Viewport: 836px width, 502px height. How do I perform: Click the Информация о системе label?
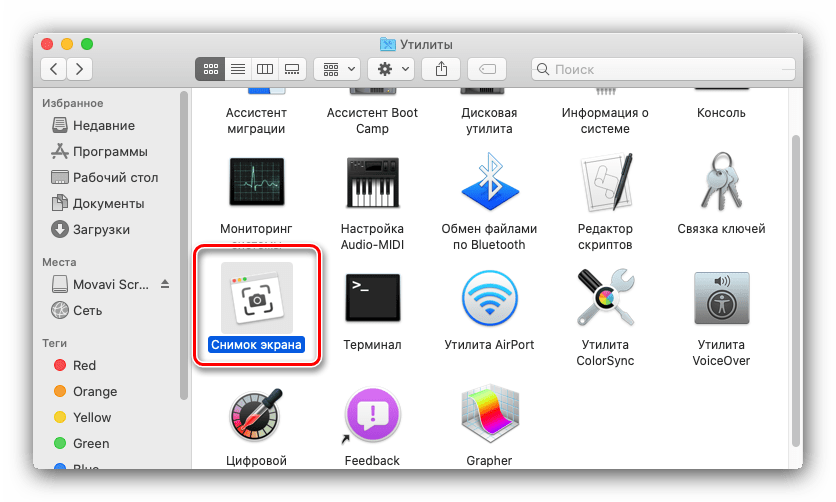[x=605, y=120]
